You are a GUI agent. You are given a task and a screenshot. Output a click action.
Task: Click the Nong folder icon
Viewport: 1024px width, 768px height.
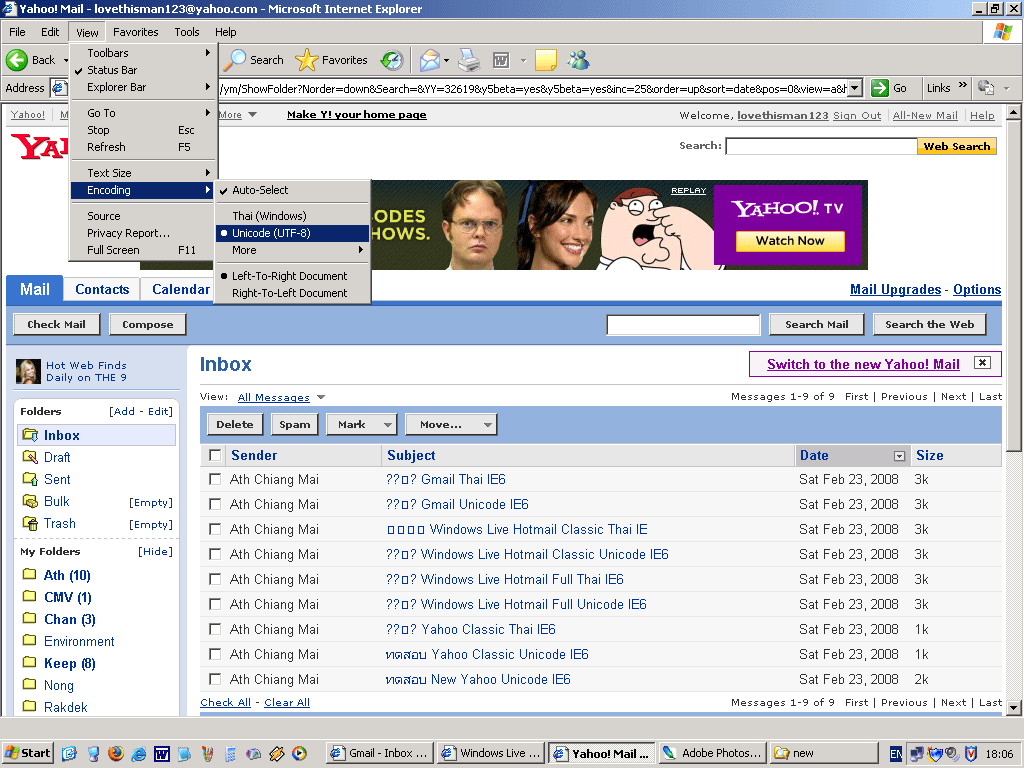[29, 684]
